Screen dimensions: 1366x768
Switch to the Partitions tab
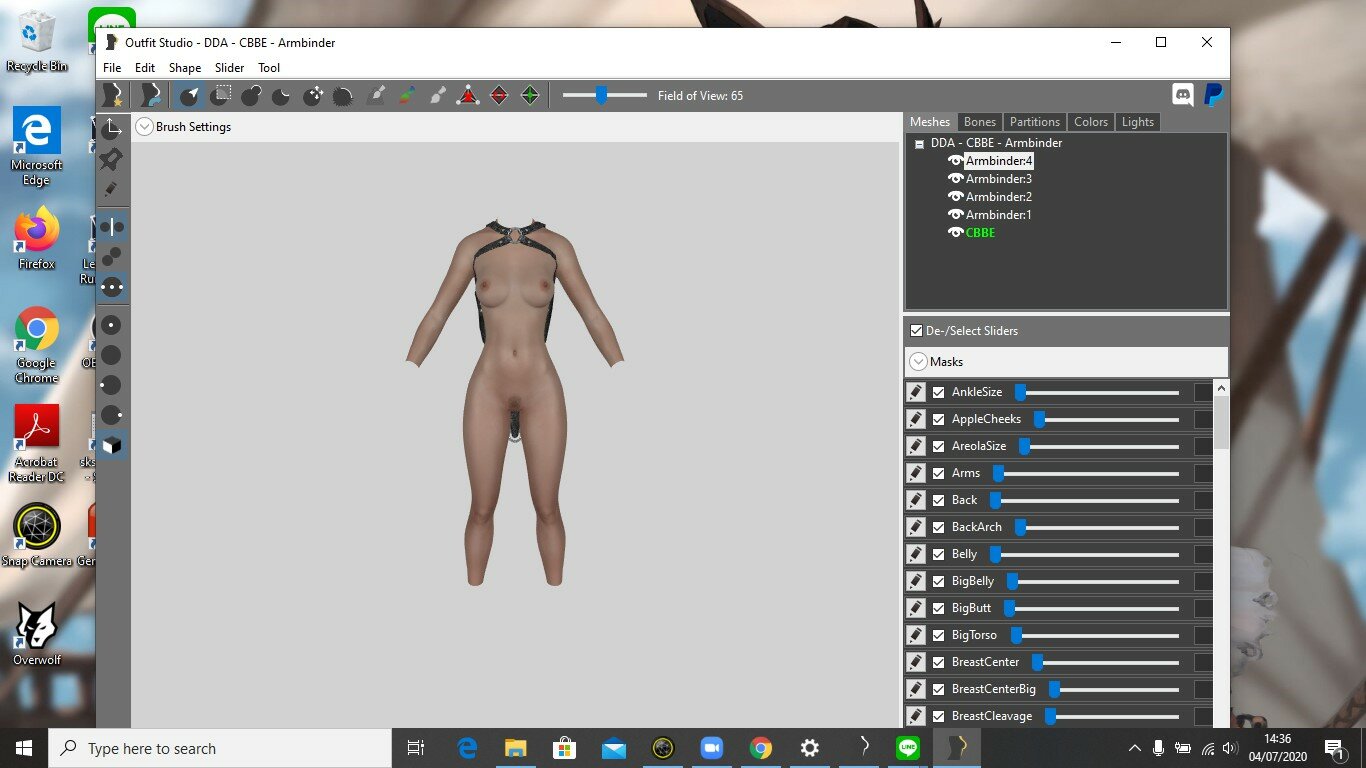coord(1034,122)
